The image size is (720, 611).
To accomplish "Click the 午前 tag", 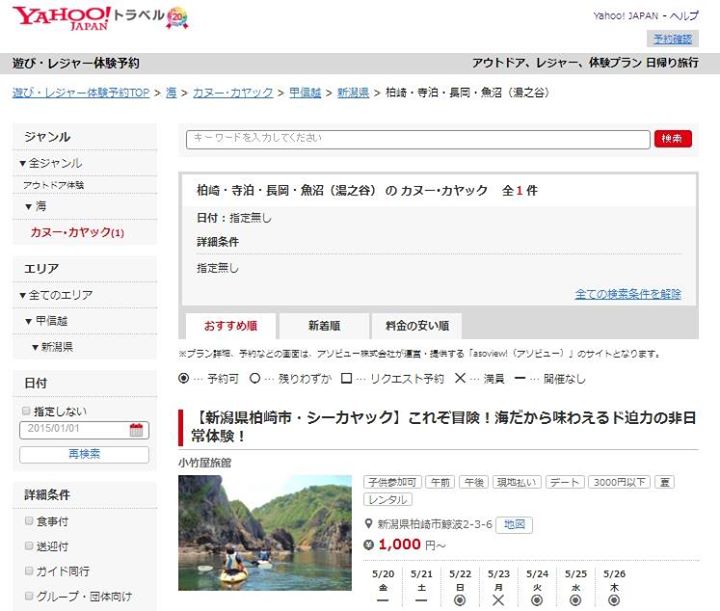I will click(440, 482).
